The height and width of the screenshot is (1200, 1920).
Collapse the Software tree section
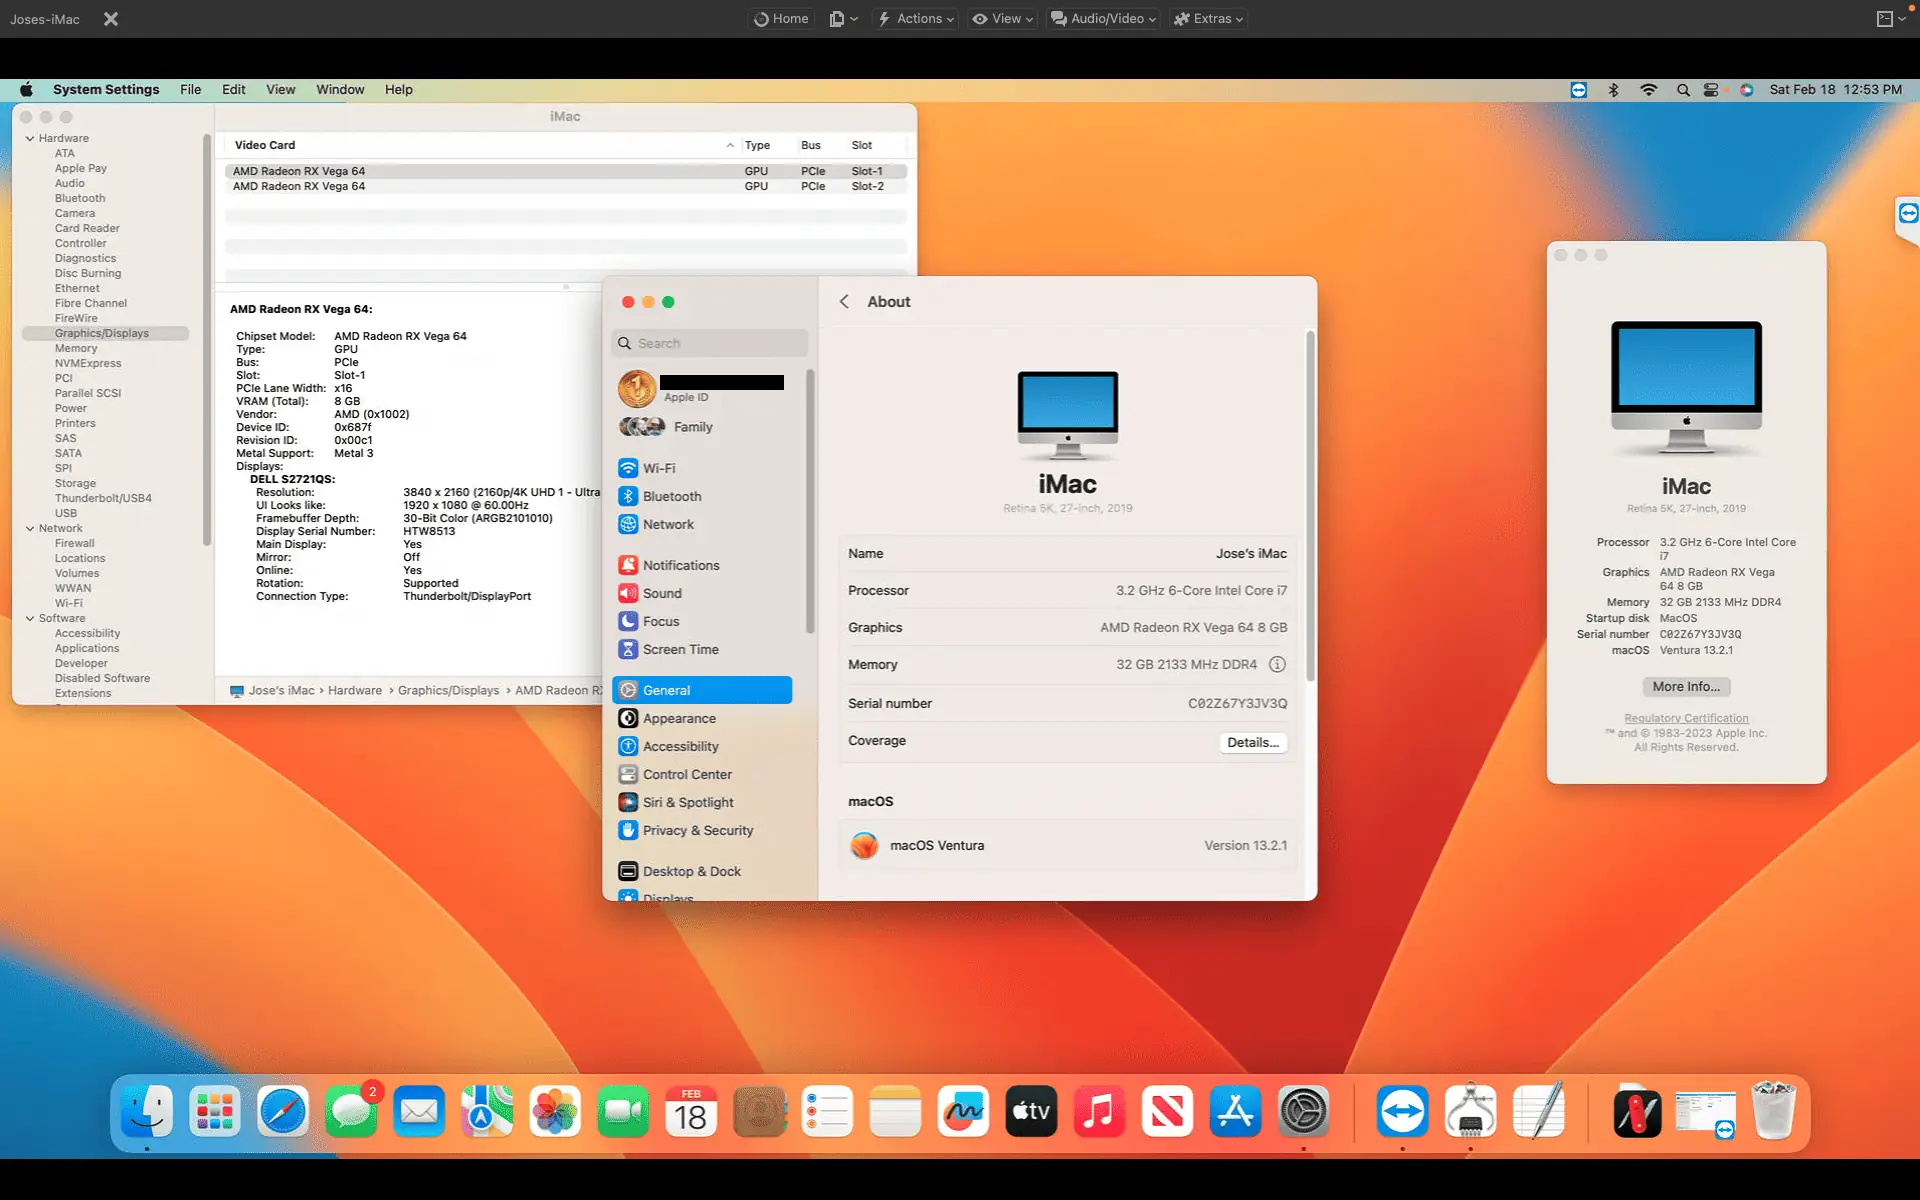tap(30, 618)
